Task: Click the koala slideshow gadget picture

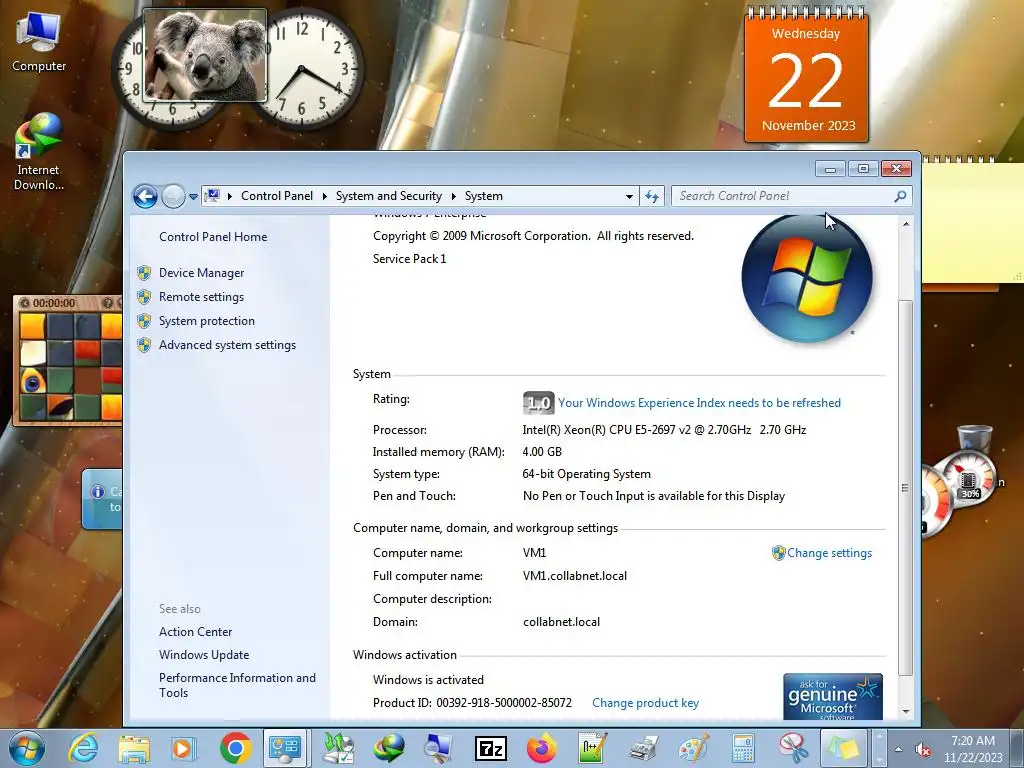Action: [x=205, y=55]
